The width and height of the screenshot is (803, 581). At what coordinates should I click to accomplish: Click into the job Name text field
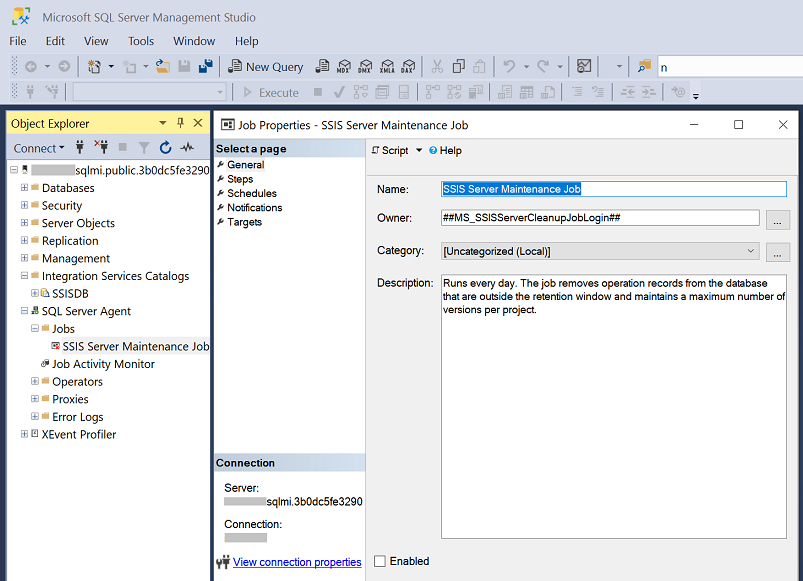coord(613,189)
